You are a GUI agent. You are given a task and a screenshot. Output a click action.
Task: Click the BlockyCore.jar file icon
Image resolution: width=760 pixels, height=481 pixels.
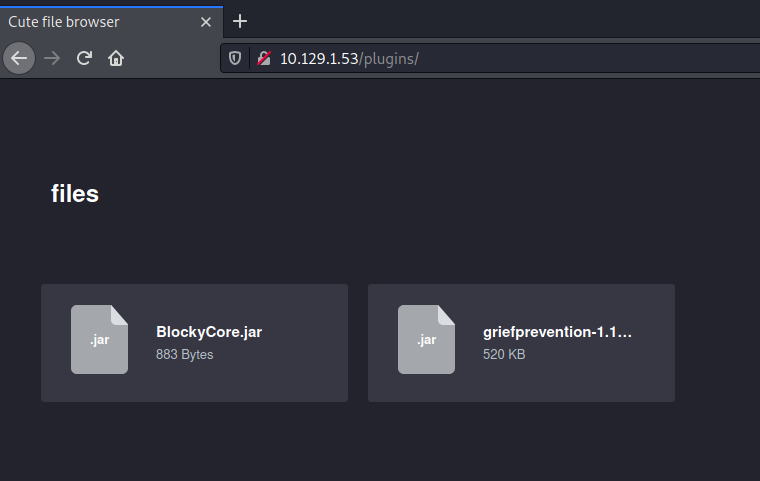[99, 339]
